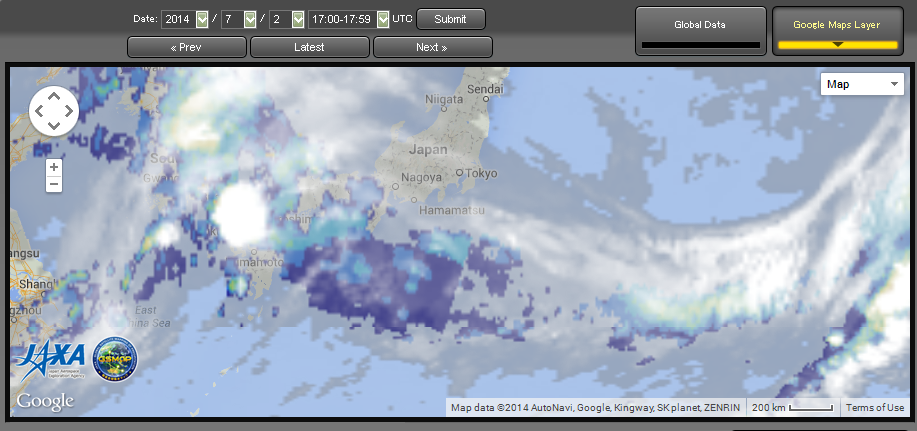Zoom in with the plus button
917x431 pixels.
(x=54, y=167)
